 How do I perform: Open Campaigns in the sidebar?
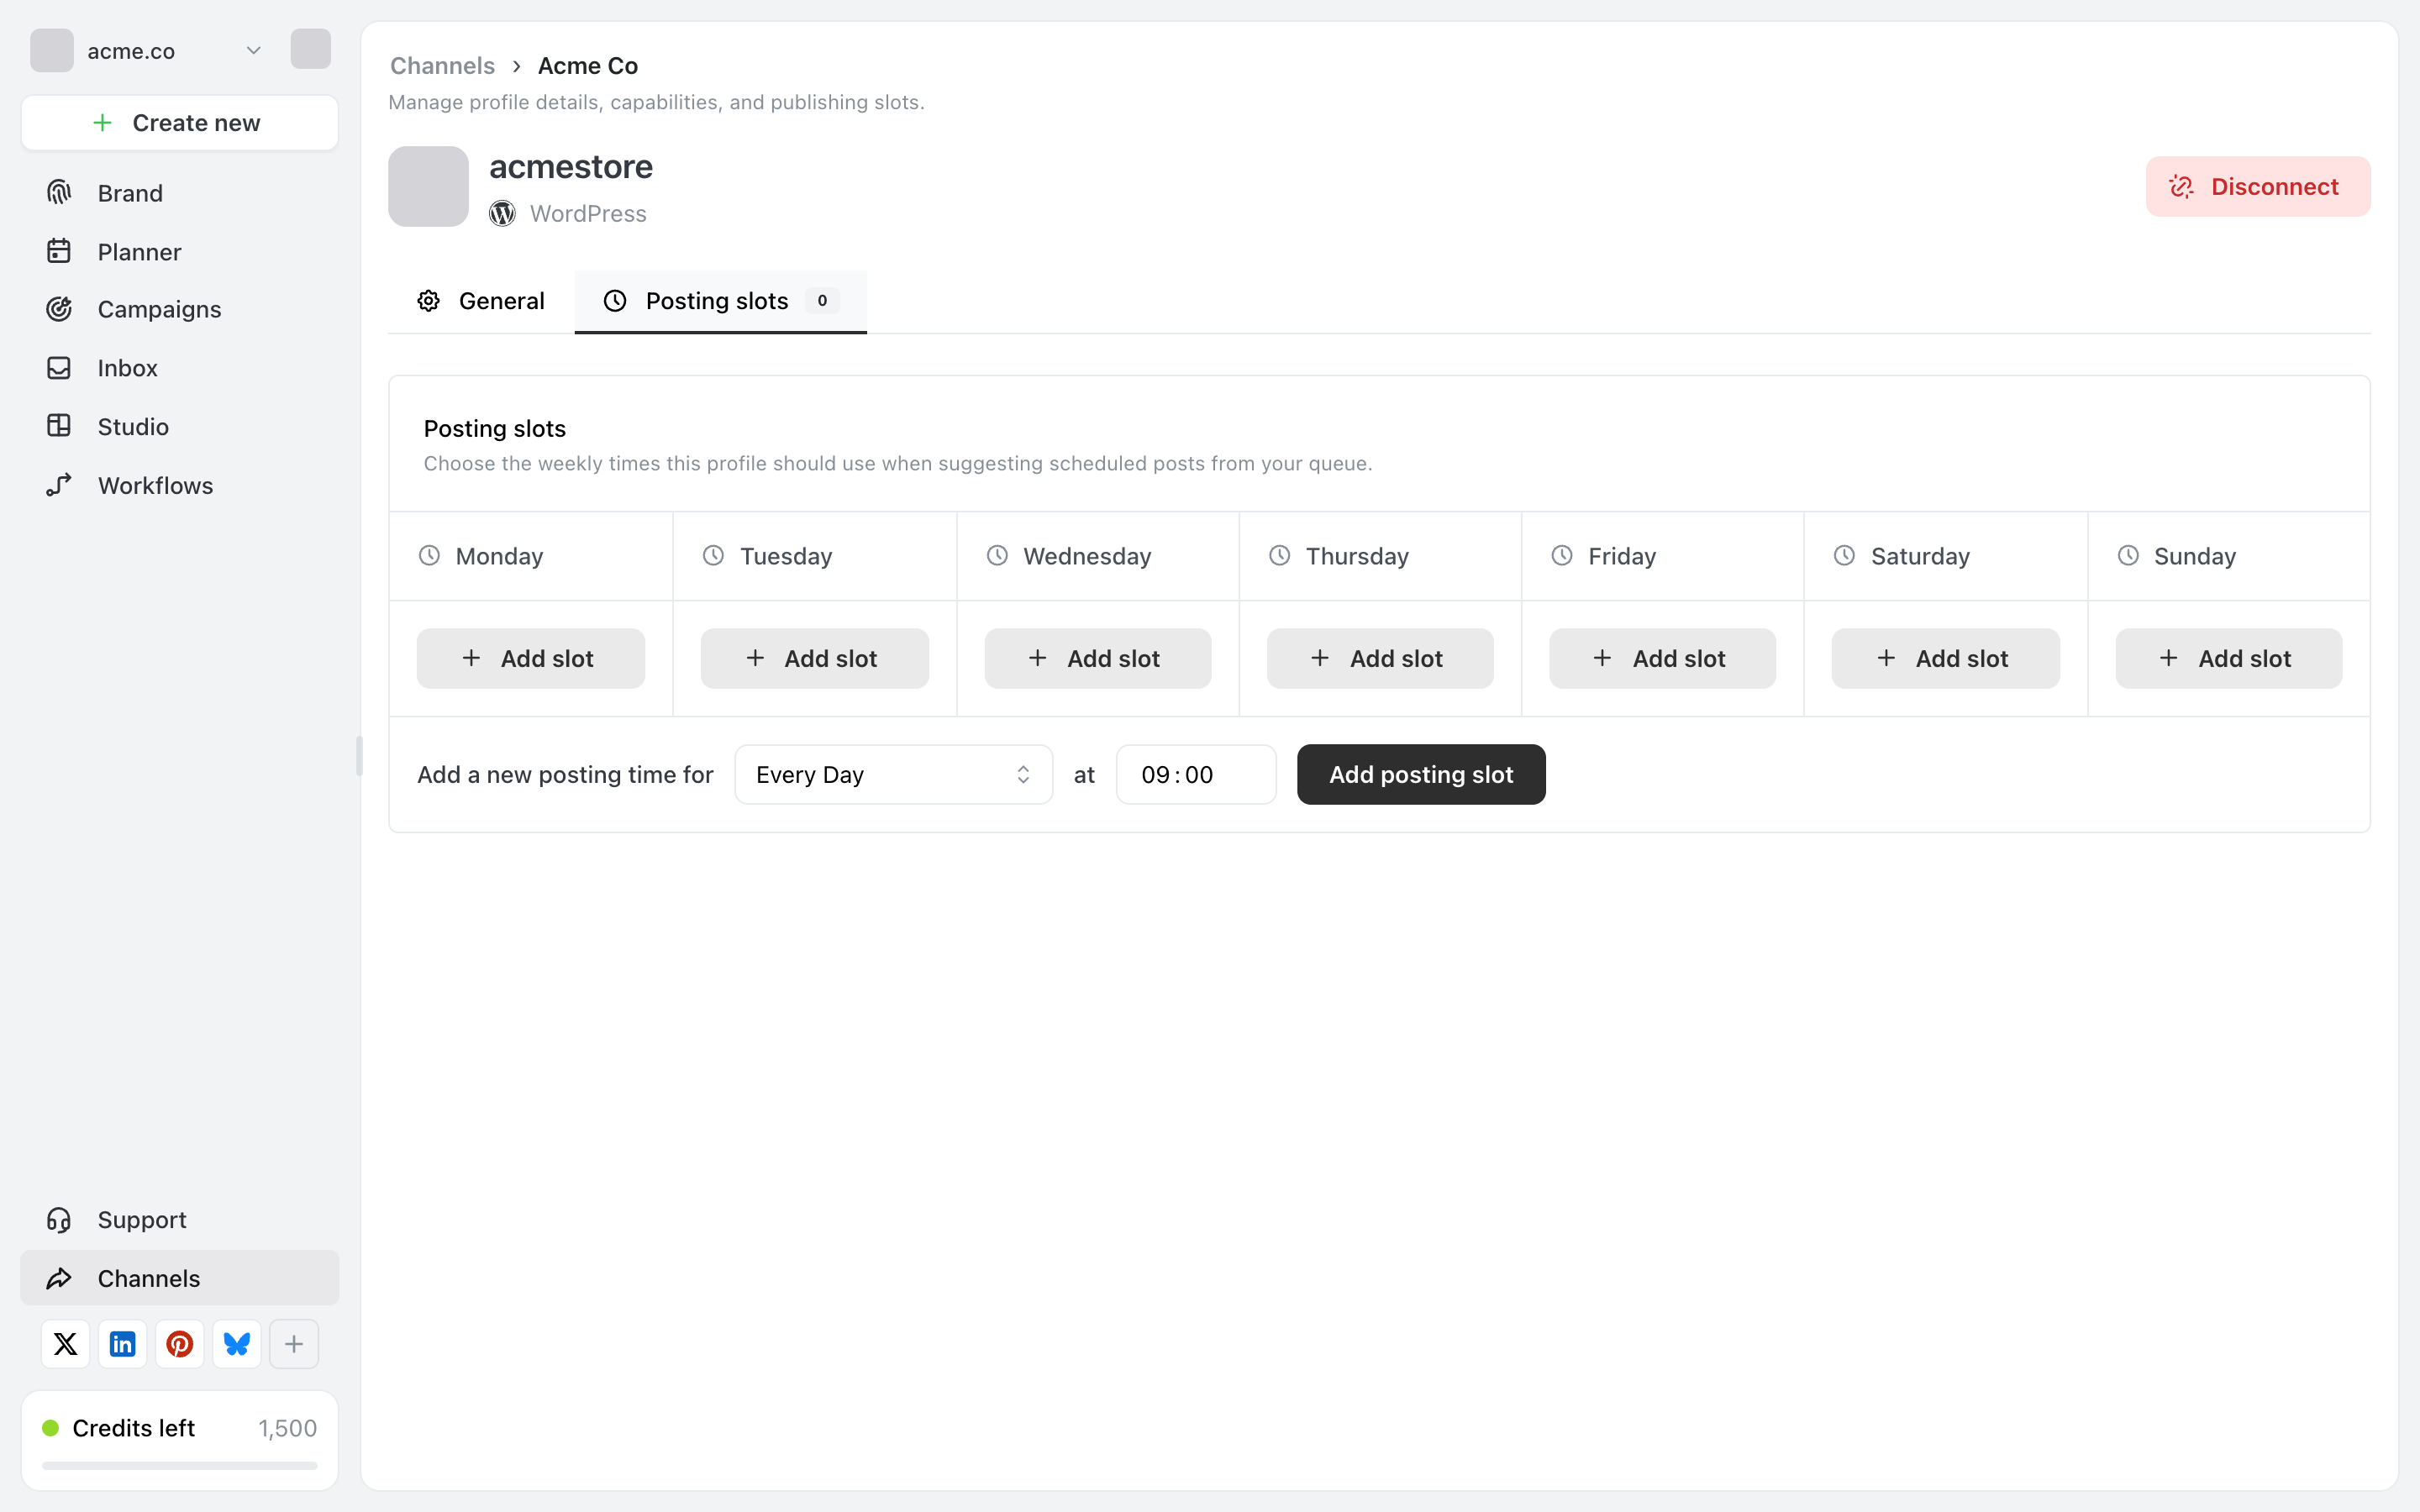click(x=180, y=309)
